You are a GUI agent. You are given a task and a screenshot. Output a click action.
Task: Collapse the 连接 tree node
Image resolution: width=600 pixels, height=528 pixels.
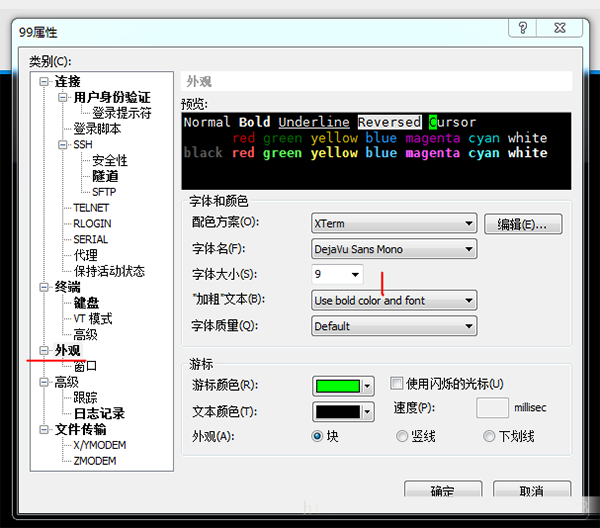(44, 82)
